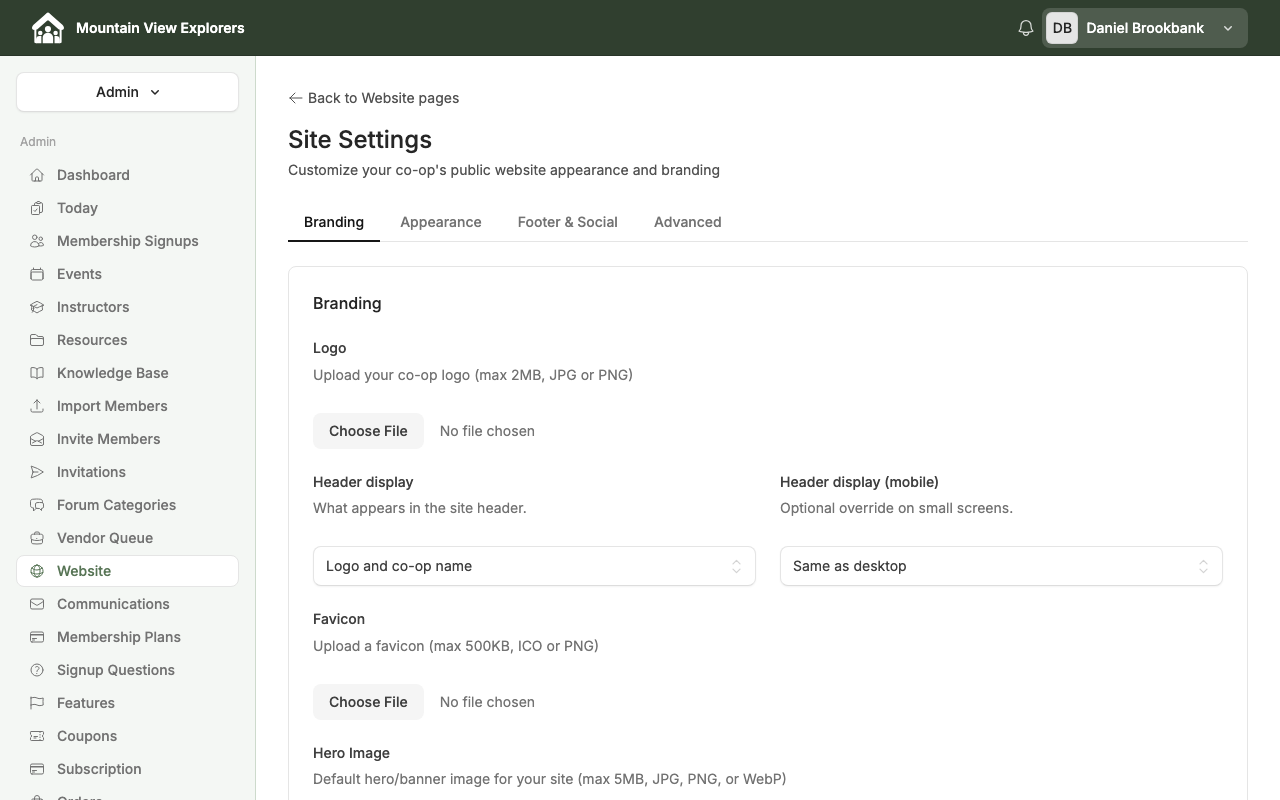This screenshot has height=800, width=1280.
Task: Click the Mountain View Explorers house logo
Action: tap(48, 28)
